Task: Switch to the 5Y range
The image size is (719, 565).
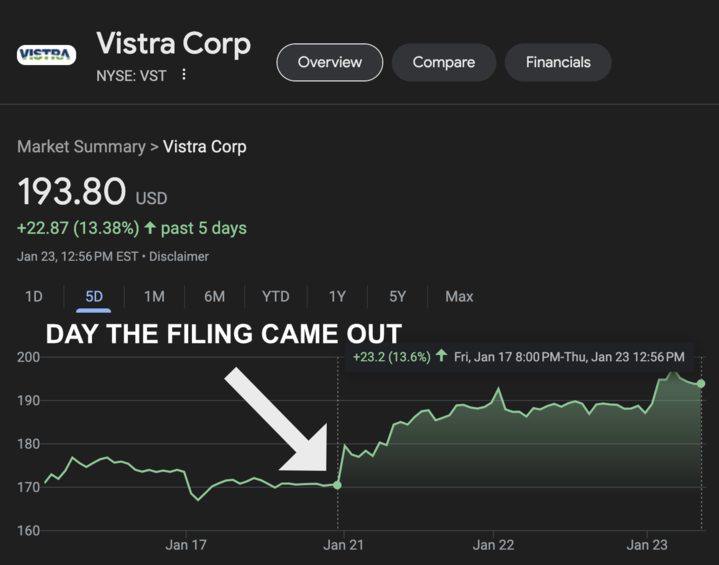Action: [x=397, y=296]
